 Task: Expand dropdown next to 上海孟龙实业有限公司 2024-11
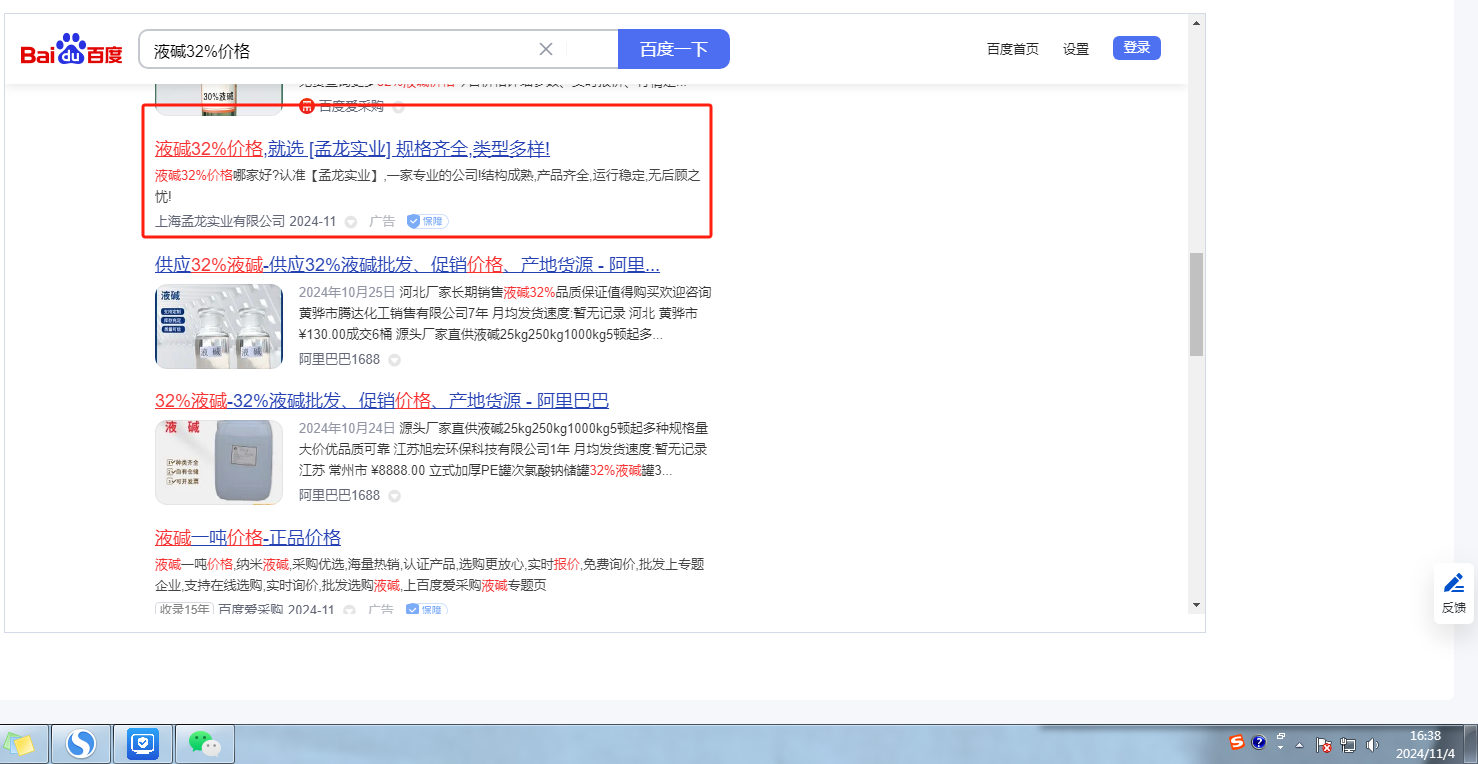tap(351, 222)
